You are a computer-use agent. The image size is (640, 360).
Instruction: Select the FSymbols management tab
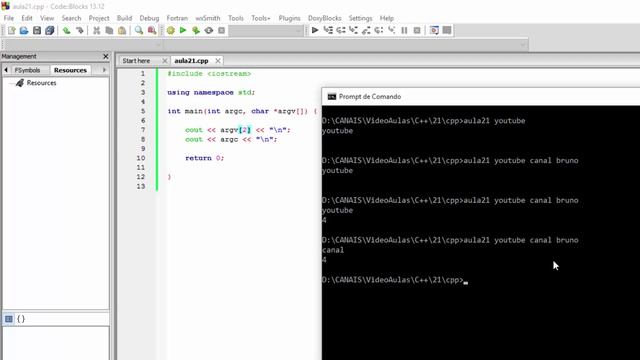(27, 70)
